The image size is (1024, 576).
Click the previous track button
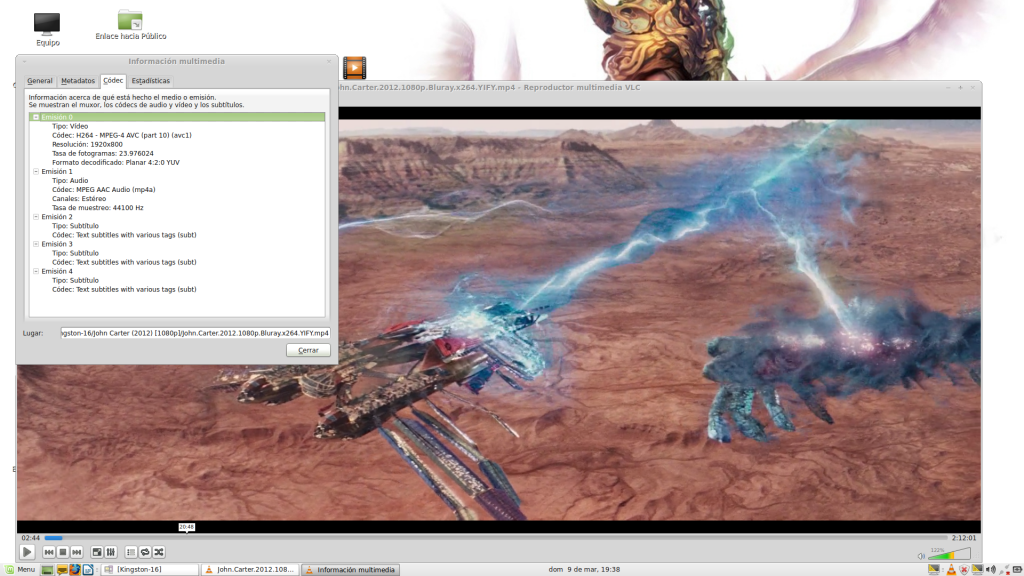pyautogui.click(x=48, y=552)
